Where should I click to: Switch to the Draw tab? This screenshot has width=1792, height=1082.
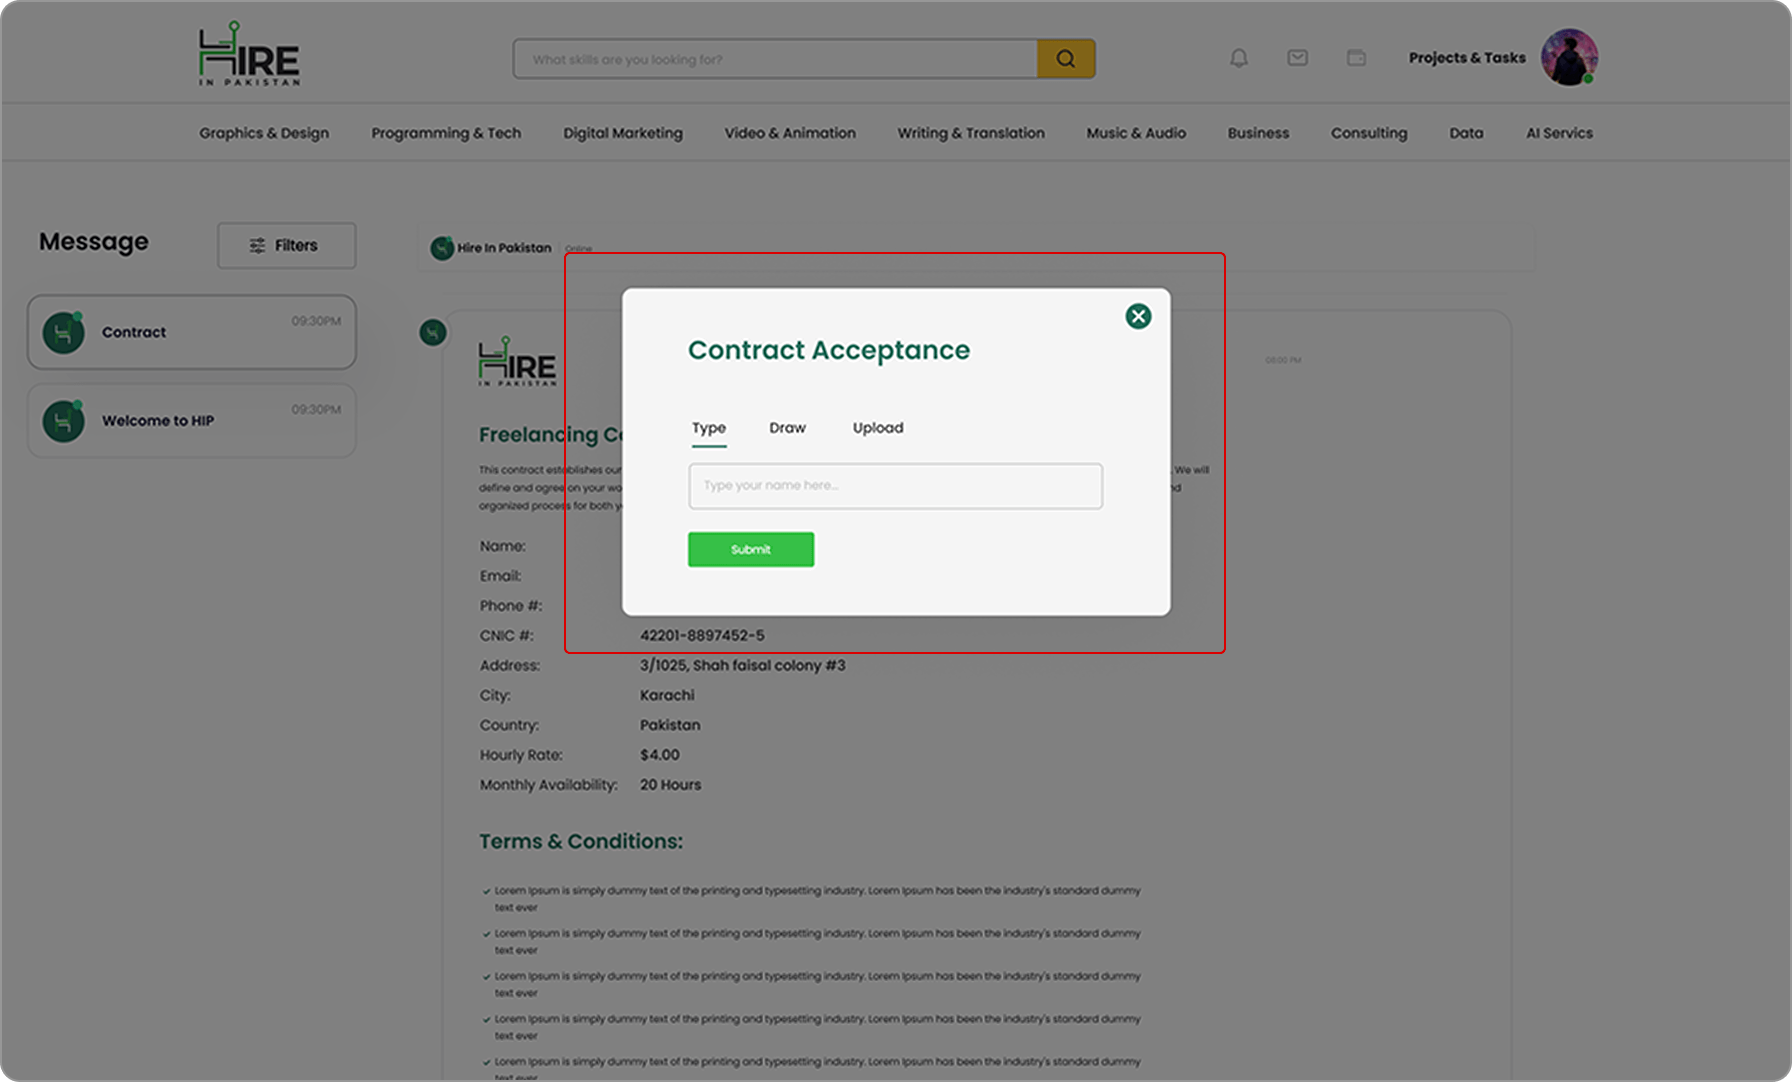coord(787,428)
